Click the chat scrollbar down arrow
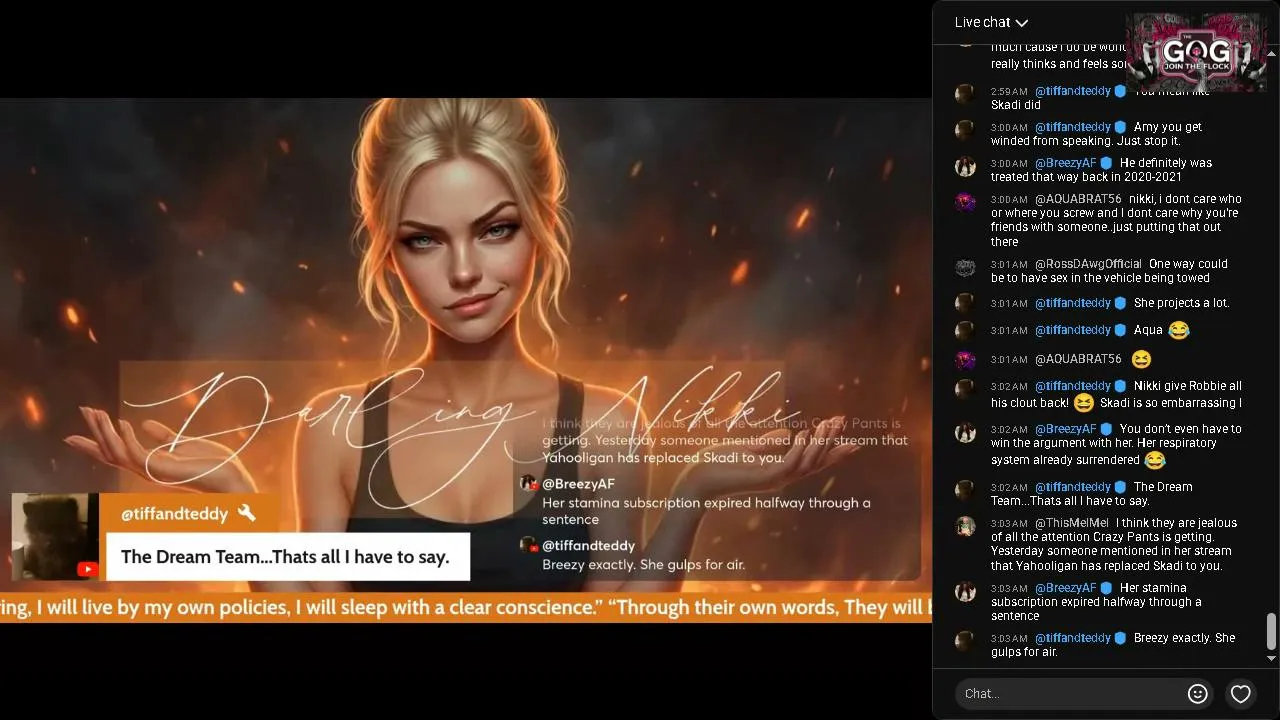This screenshot has height=720, width=1280. tap(1271, 658)
